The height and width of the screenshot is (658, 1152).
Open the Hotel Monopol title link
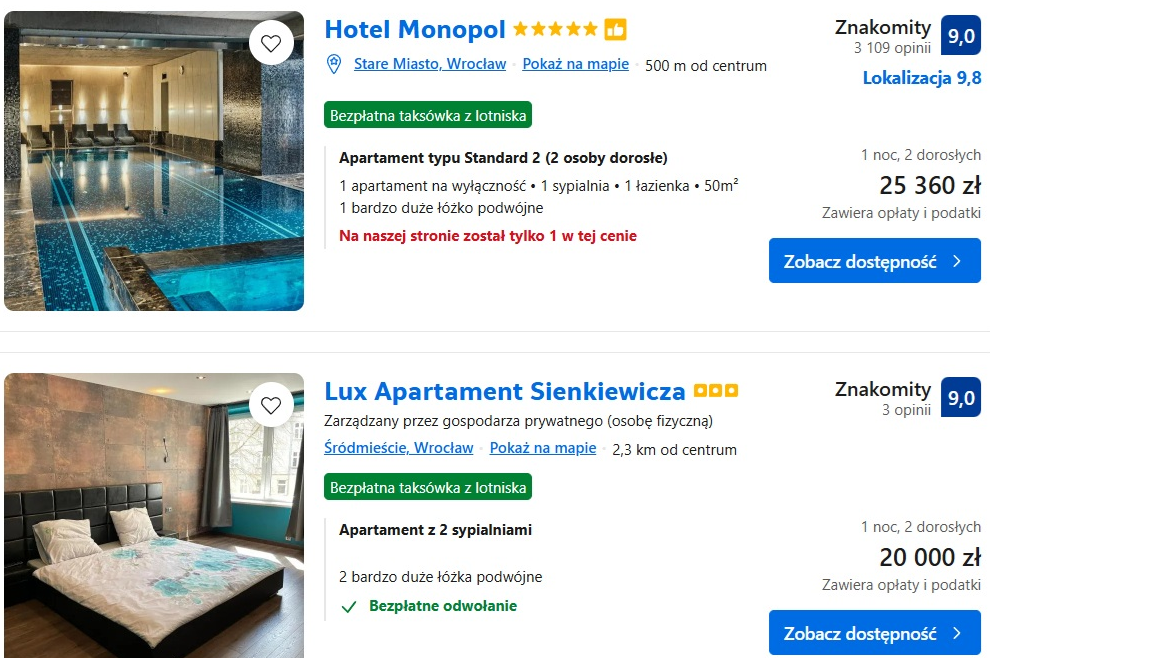(x=415, y=29)
